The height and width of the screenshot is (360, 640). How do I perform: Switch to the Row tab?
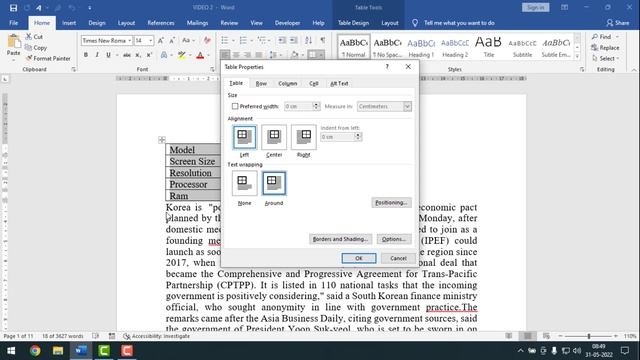point(261,84)
